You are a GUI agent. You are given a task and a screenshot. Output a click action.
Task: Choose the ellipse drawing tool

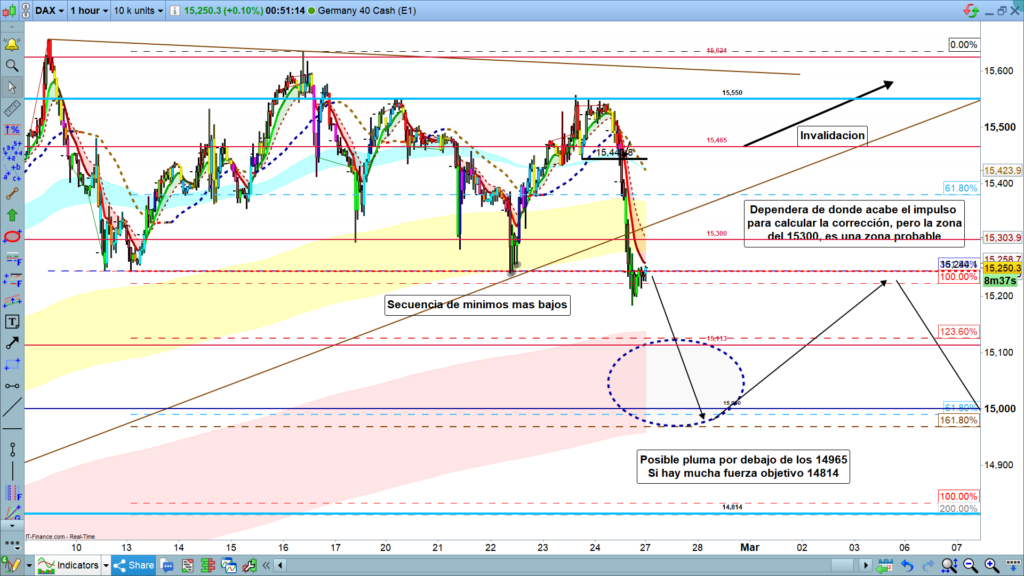(x=13, y=237)
